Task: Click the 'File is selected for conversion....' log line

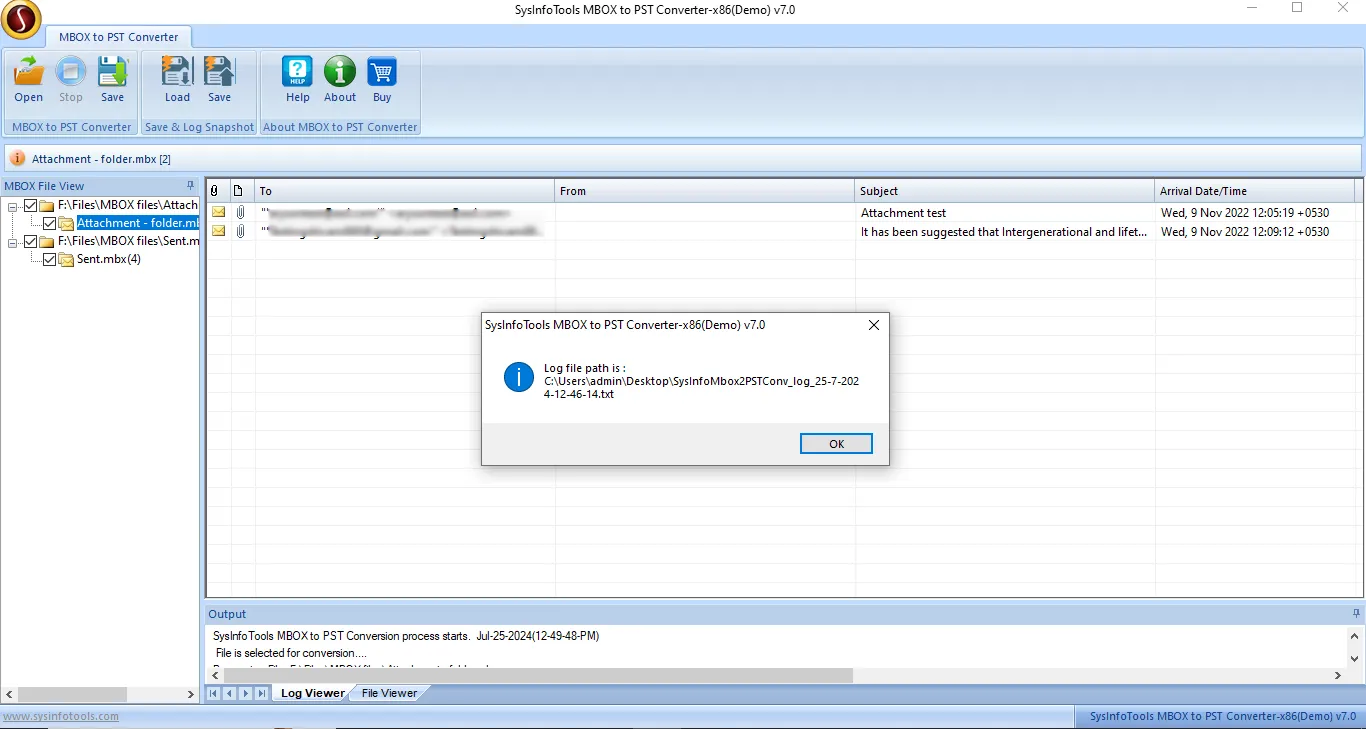Action: coord(292,653)
